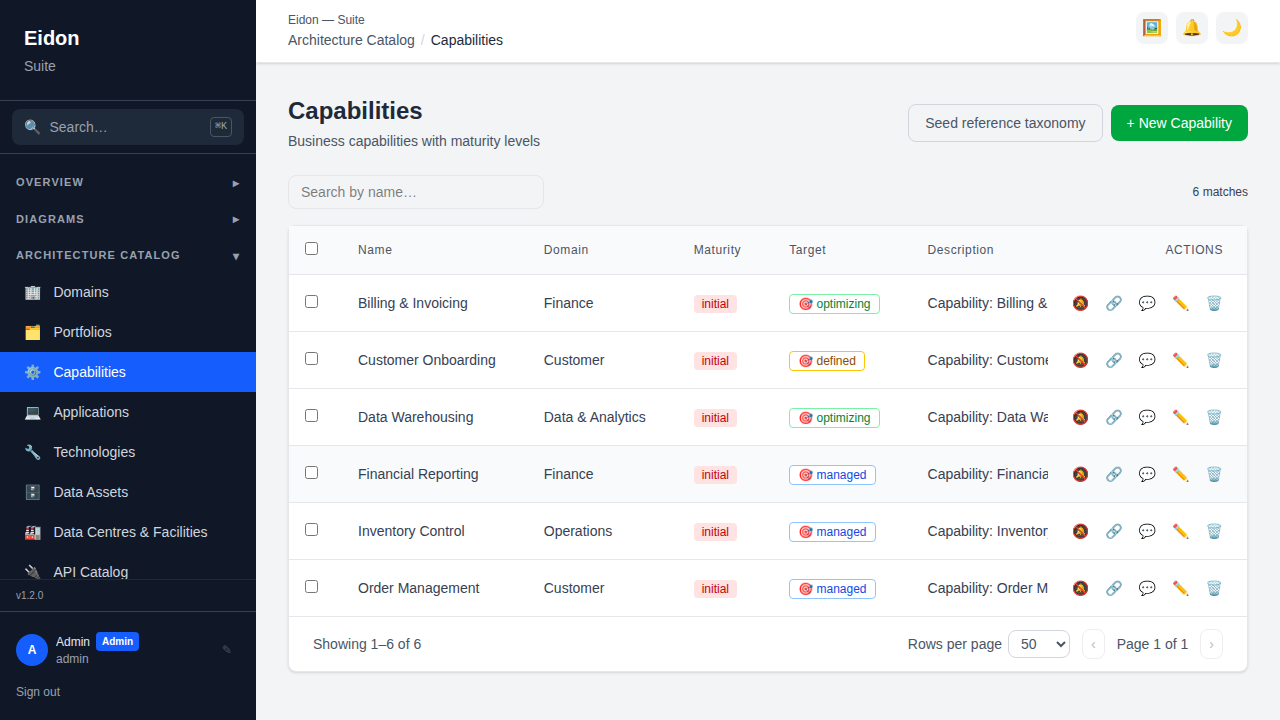Focus the Search by name field
The width and height of the screenshot is (1280, 720).
point(416,192)
